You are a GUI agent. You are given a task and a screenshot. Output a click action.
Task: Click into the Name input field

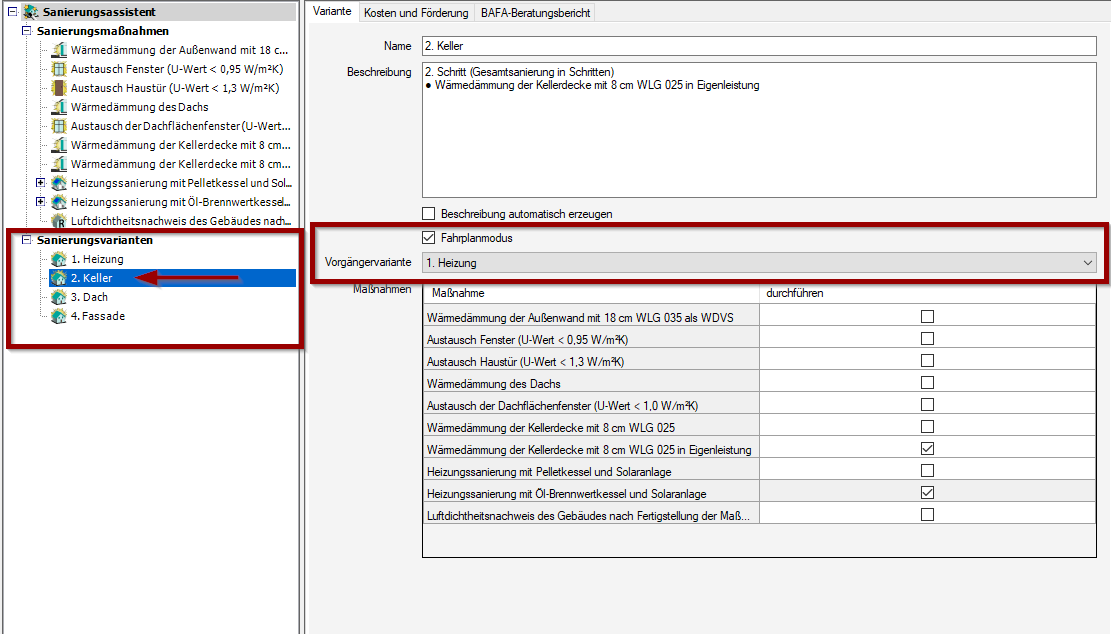[x=758, y=46]
